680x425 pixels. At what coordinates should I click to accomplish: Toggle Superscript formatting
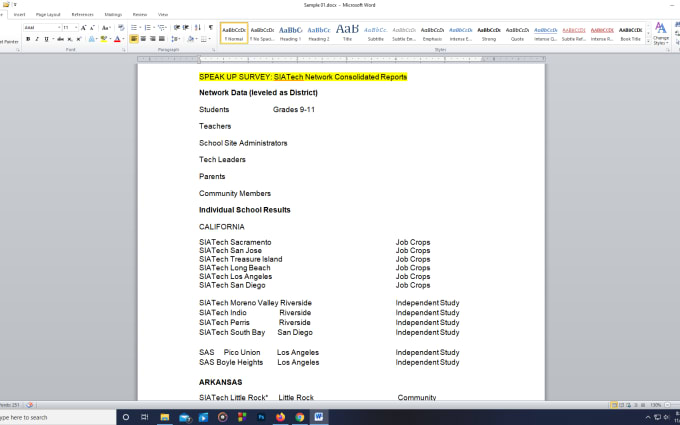click(x=78, y=39)
